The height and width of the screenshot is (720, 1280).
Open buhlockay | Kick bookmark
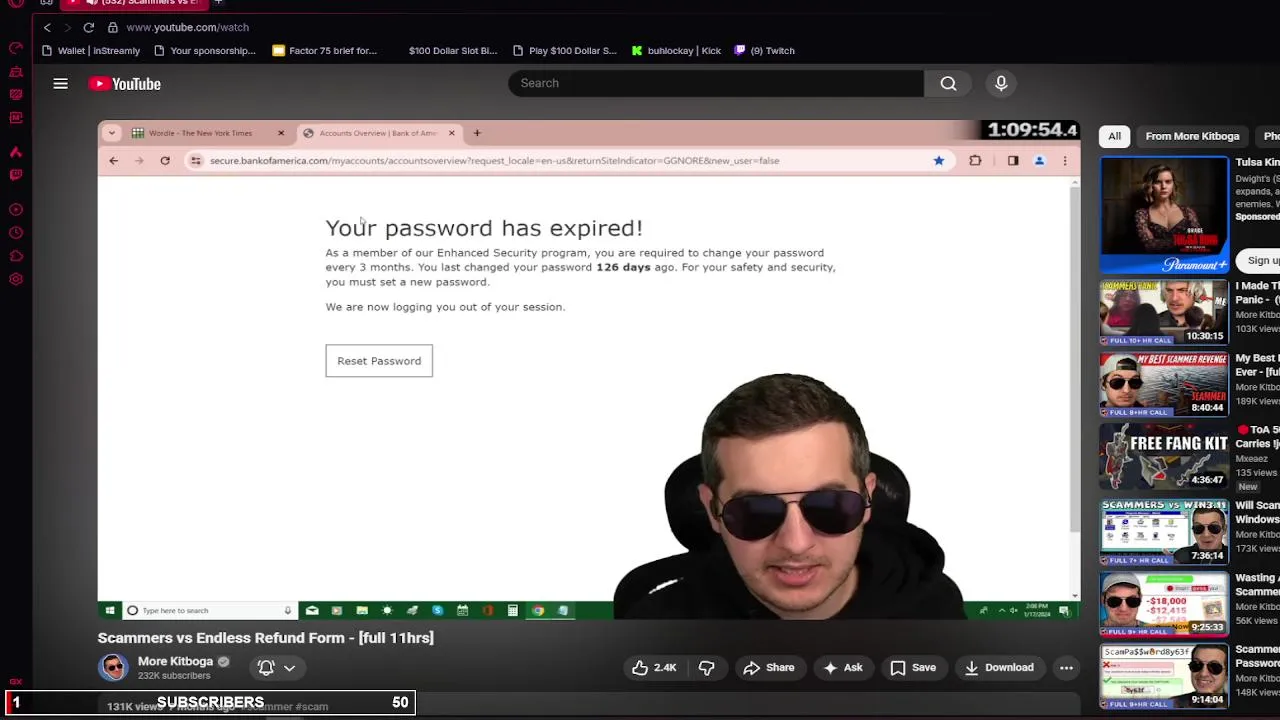[x=676, y=51]
